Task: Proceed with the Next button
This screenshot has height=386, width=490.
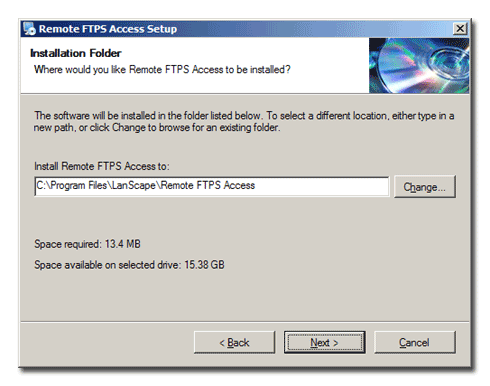Action: tap(325, 342)
